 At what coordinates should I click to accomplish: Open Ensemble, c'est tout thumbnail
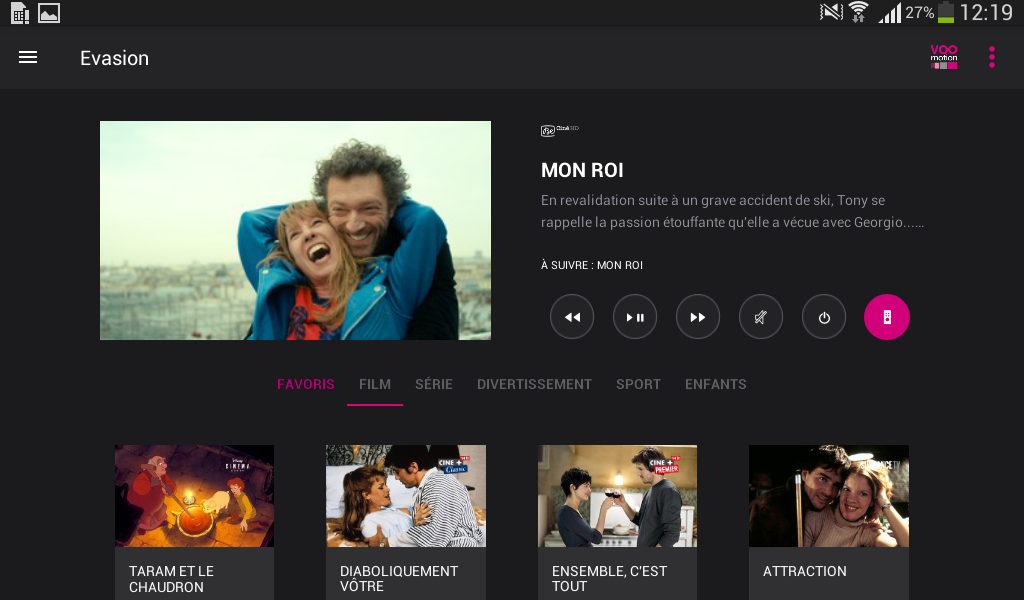[617, 496]
